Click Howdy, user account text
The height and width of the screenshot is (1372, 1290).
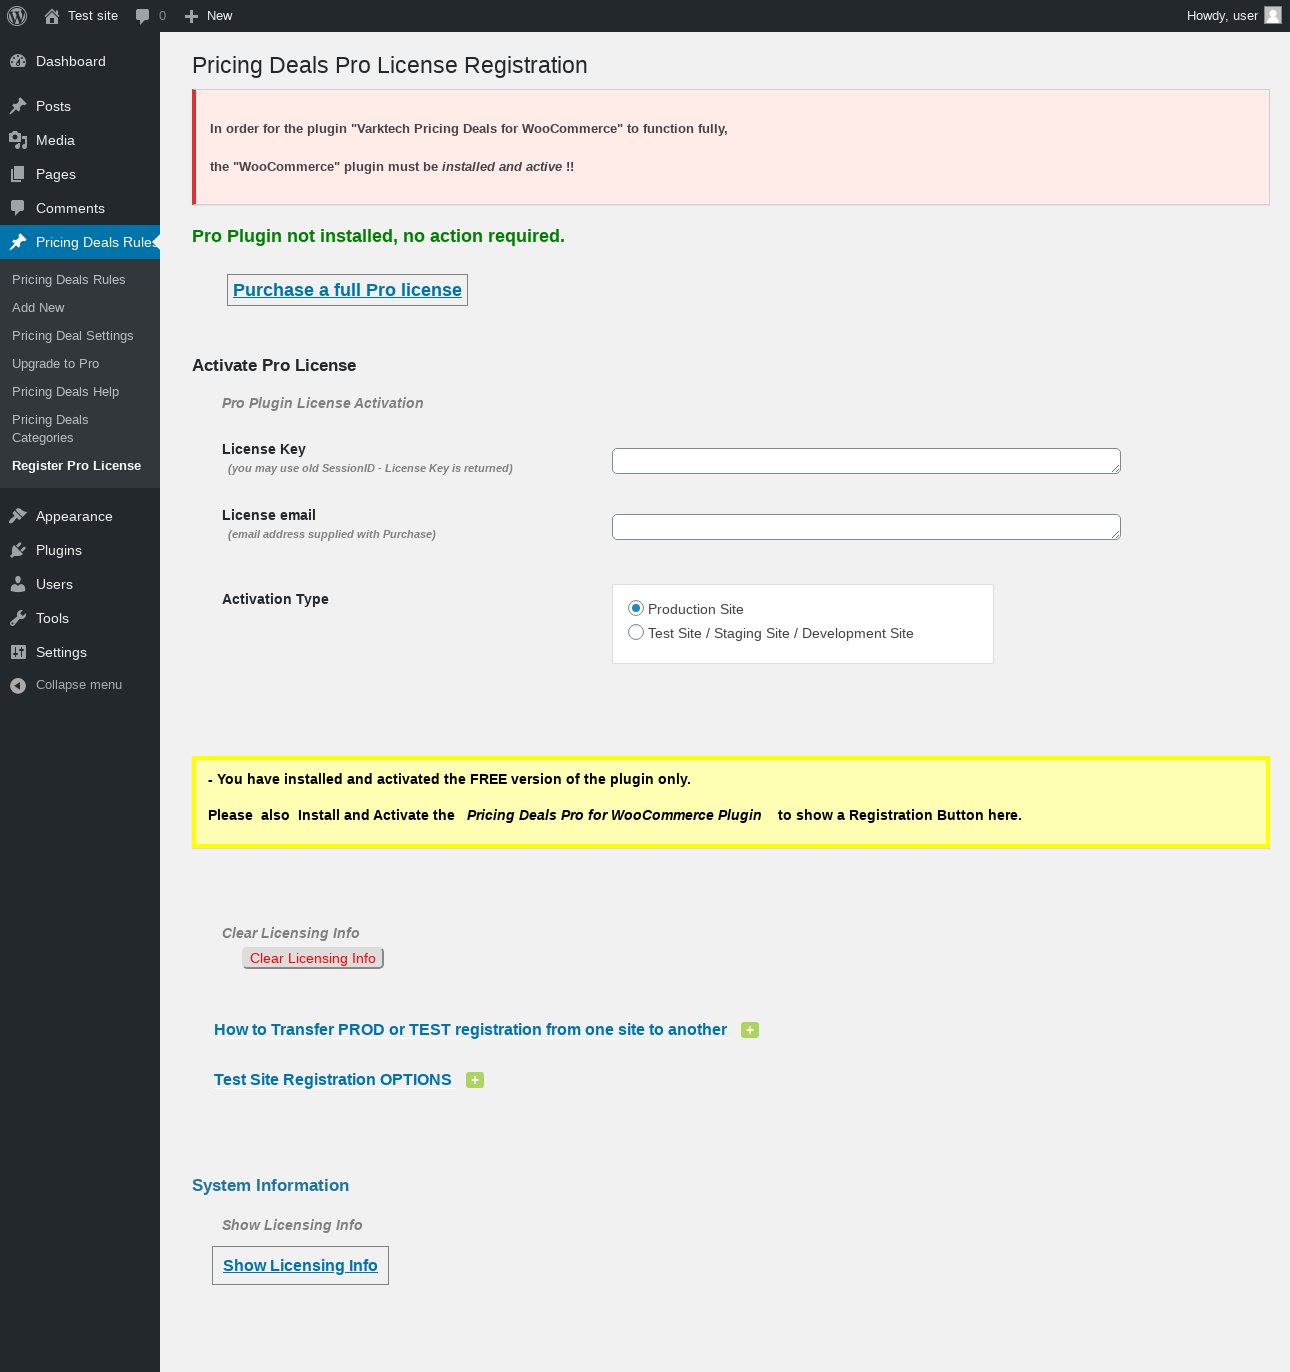(1222, 16)
